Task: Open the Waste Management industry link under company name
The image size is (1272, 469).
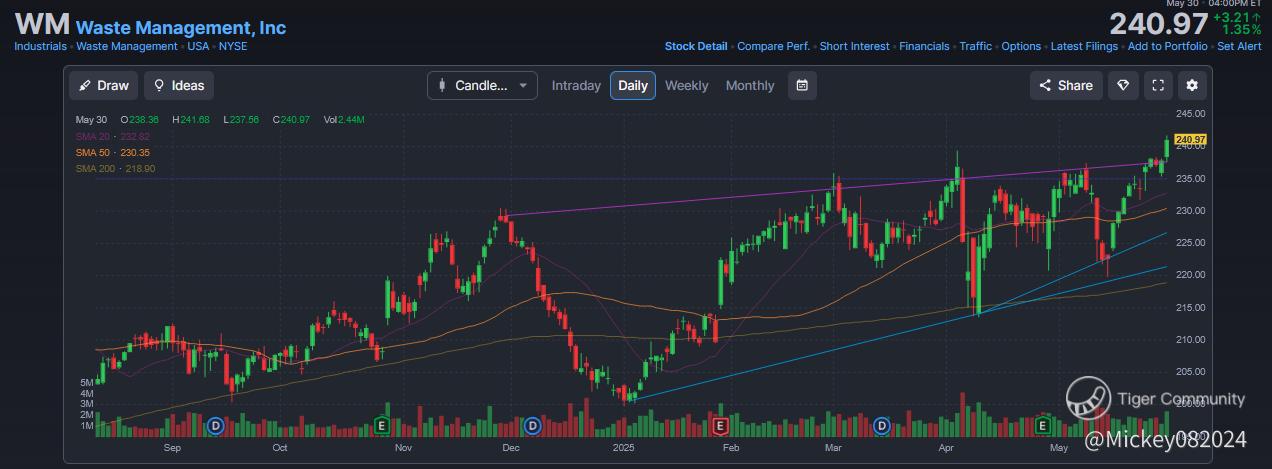Action: point(127,46)
